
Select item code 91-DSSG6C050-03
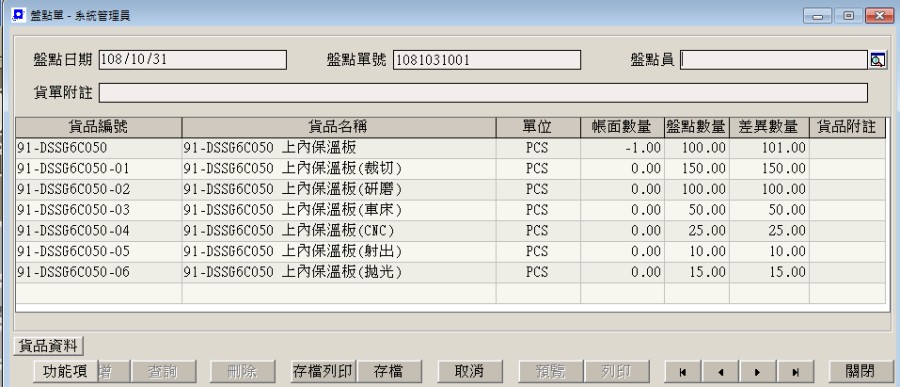98,210
